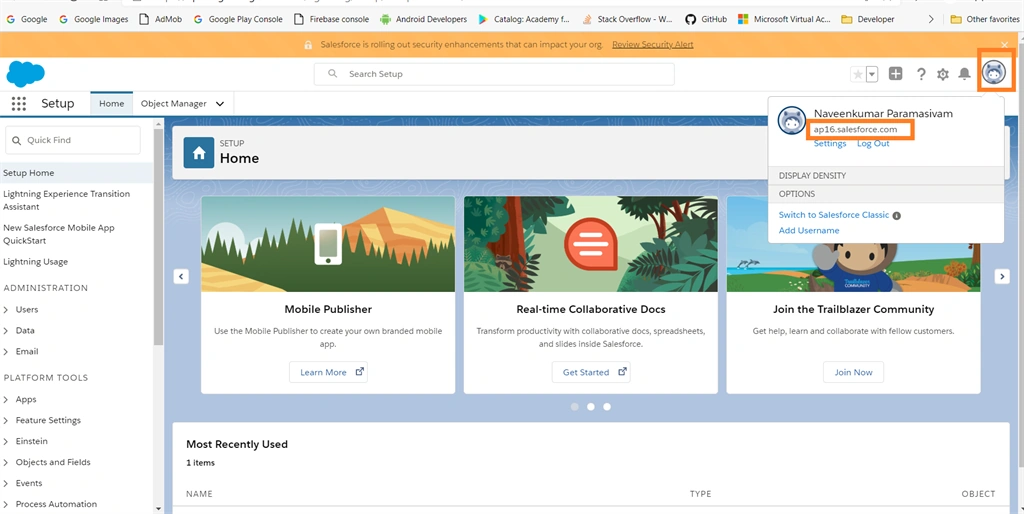
Task: Open Settings link in user menu
Action: click(830, 144)
